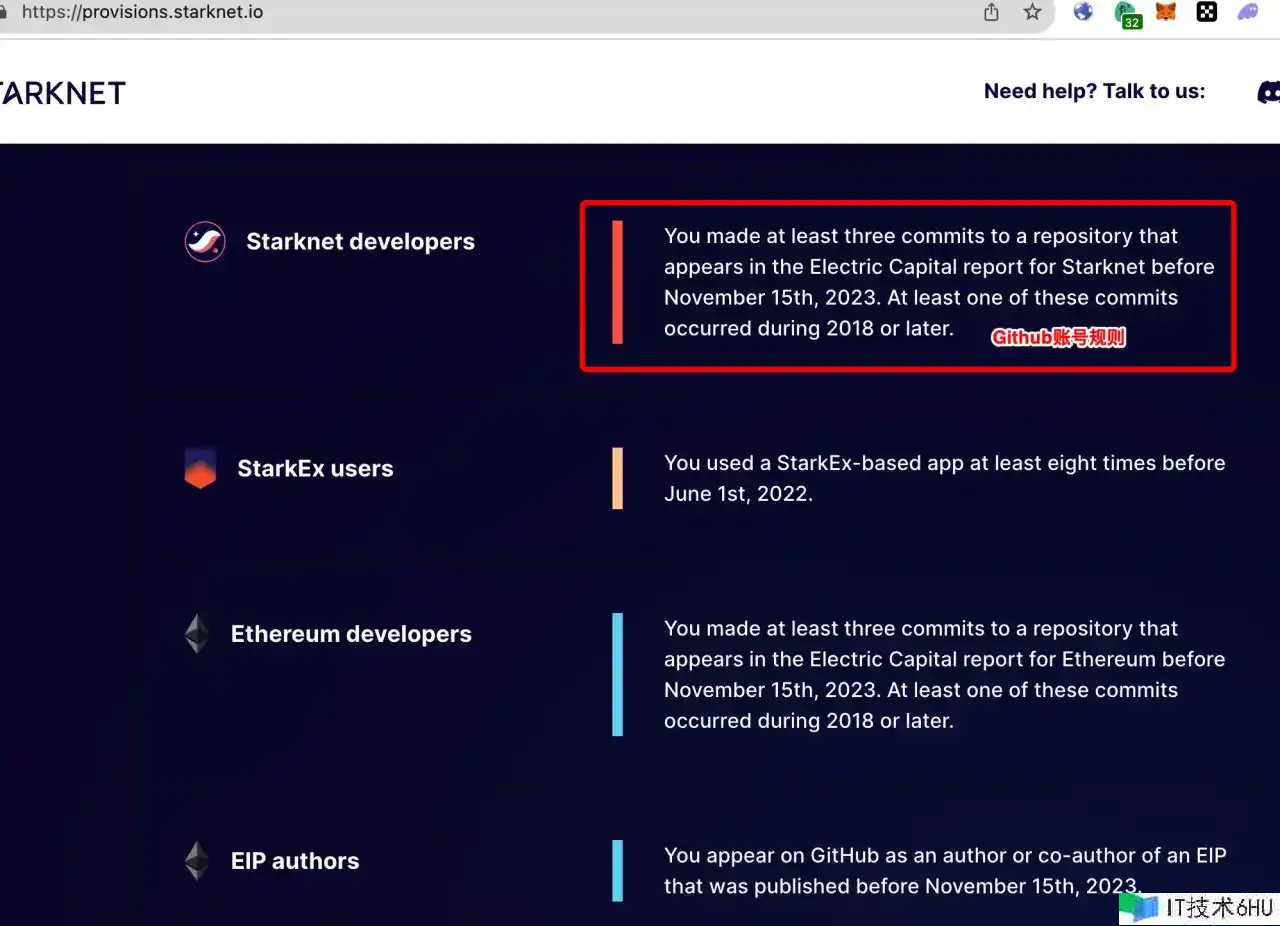Open the purple ghost Phantom extension
Viewport: 1280px width, 926px height.
(1248, 12)
